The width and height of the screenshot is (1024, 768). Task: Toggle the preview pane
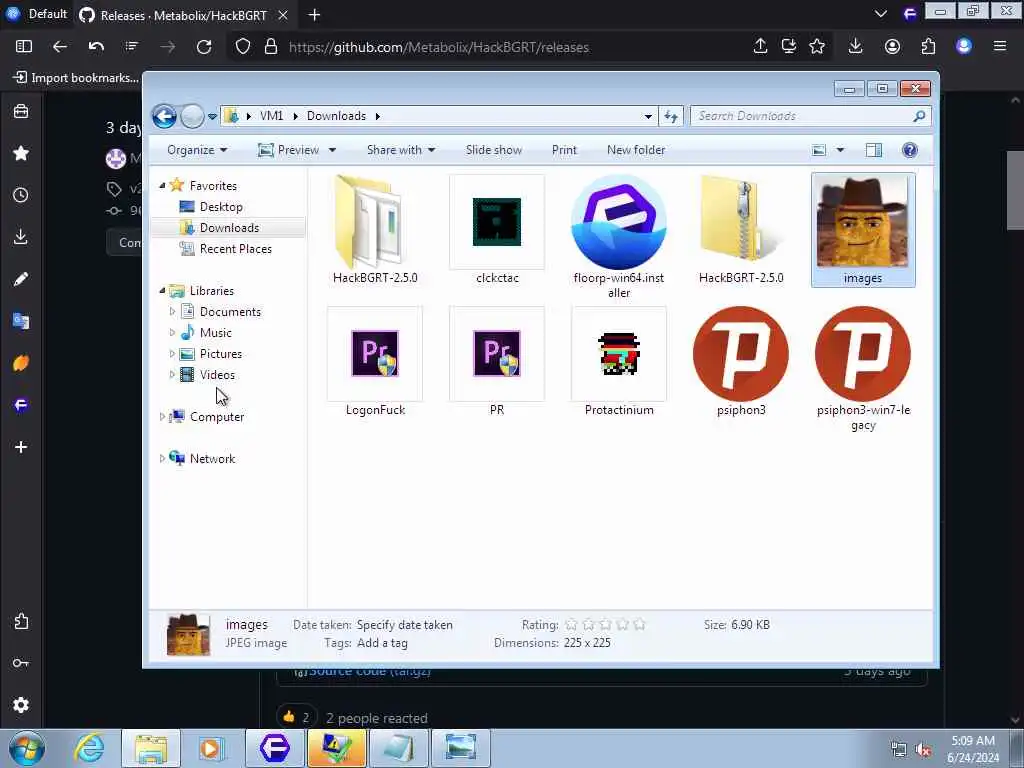(x=874, y=150)
